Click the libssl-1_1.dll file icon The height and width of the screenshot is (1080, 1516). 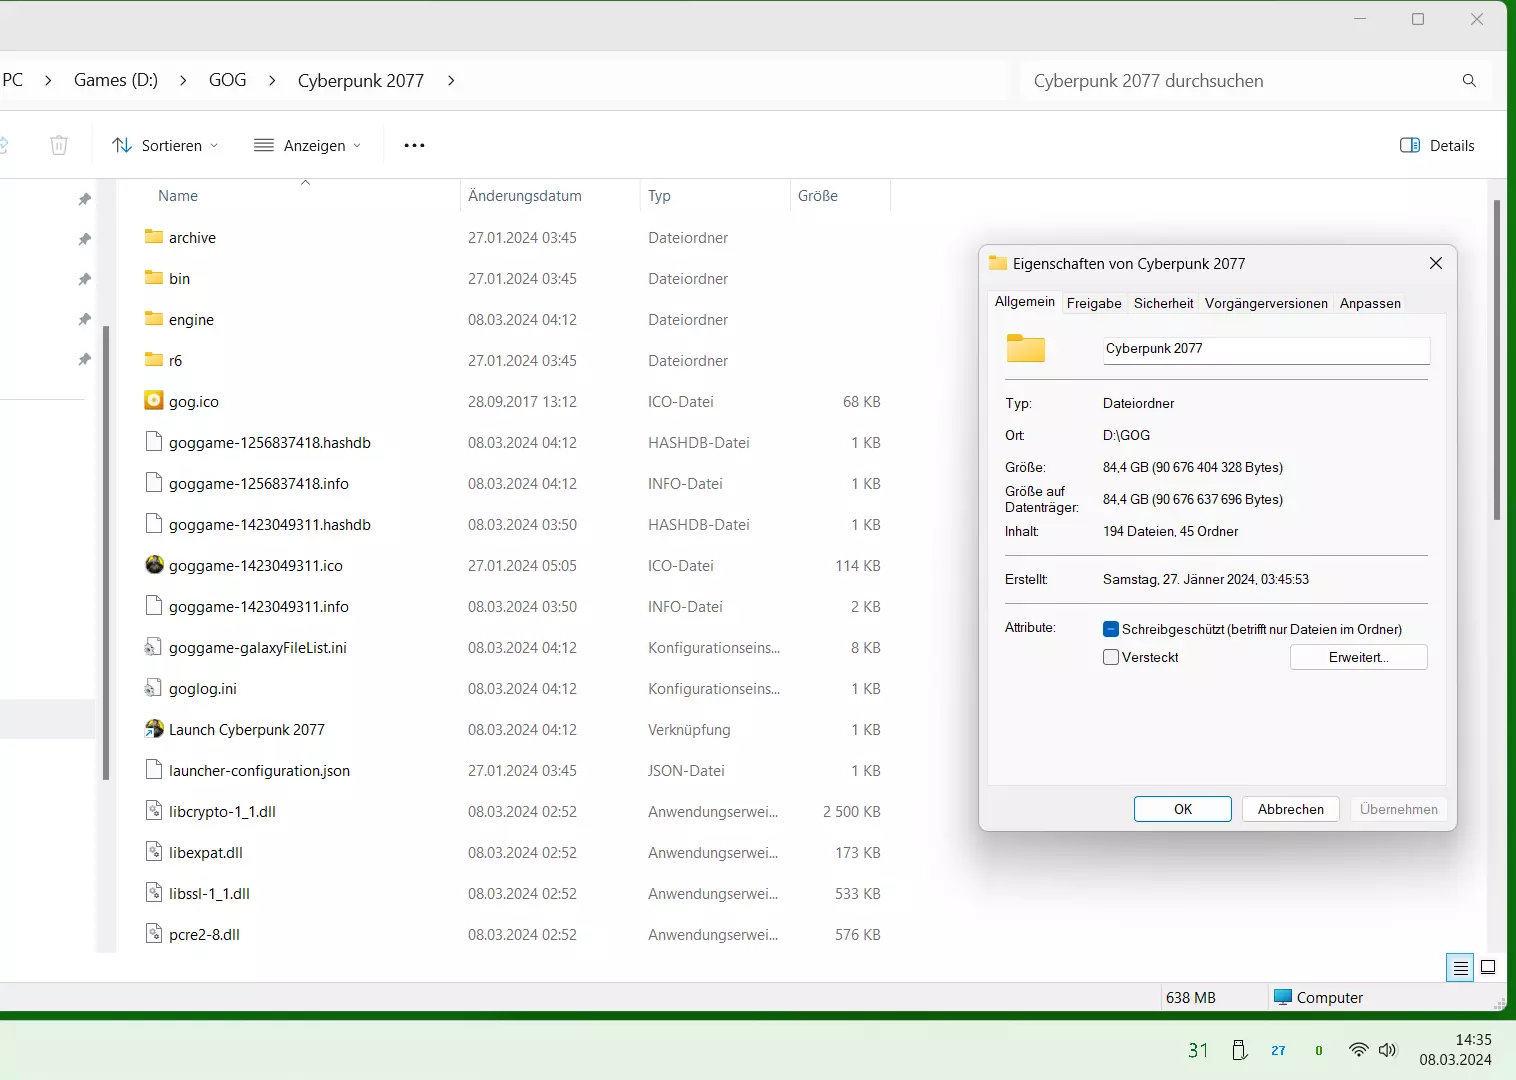[x=153, y=893]
